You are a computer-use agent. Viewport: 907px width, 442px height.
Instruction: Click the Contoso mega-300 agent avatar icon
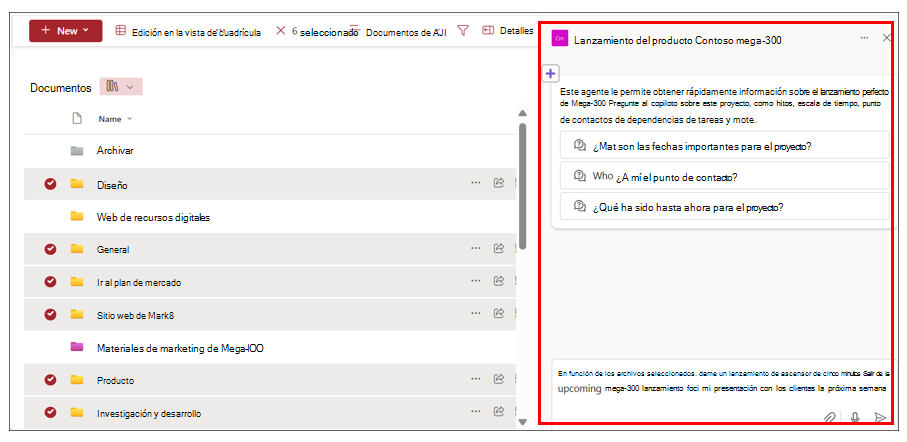[559, 38]
